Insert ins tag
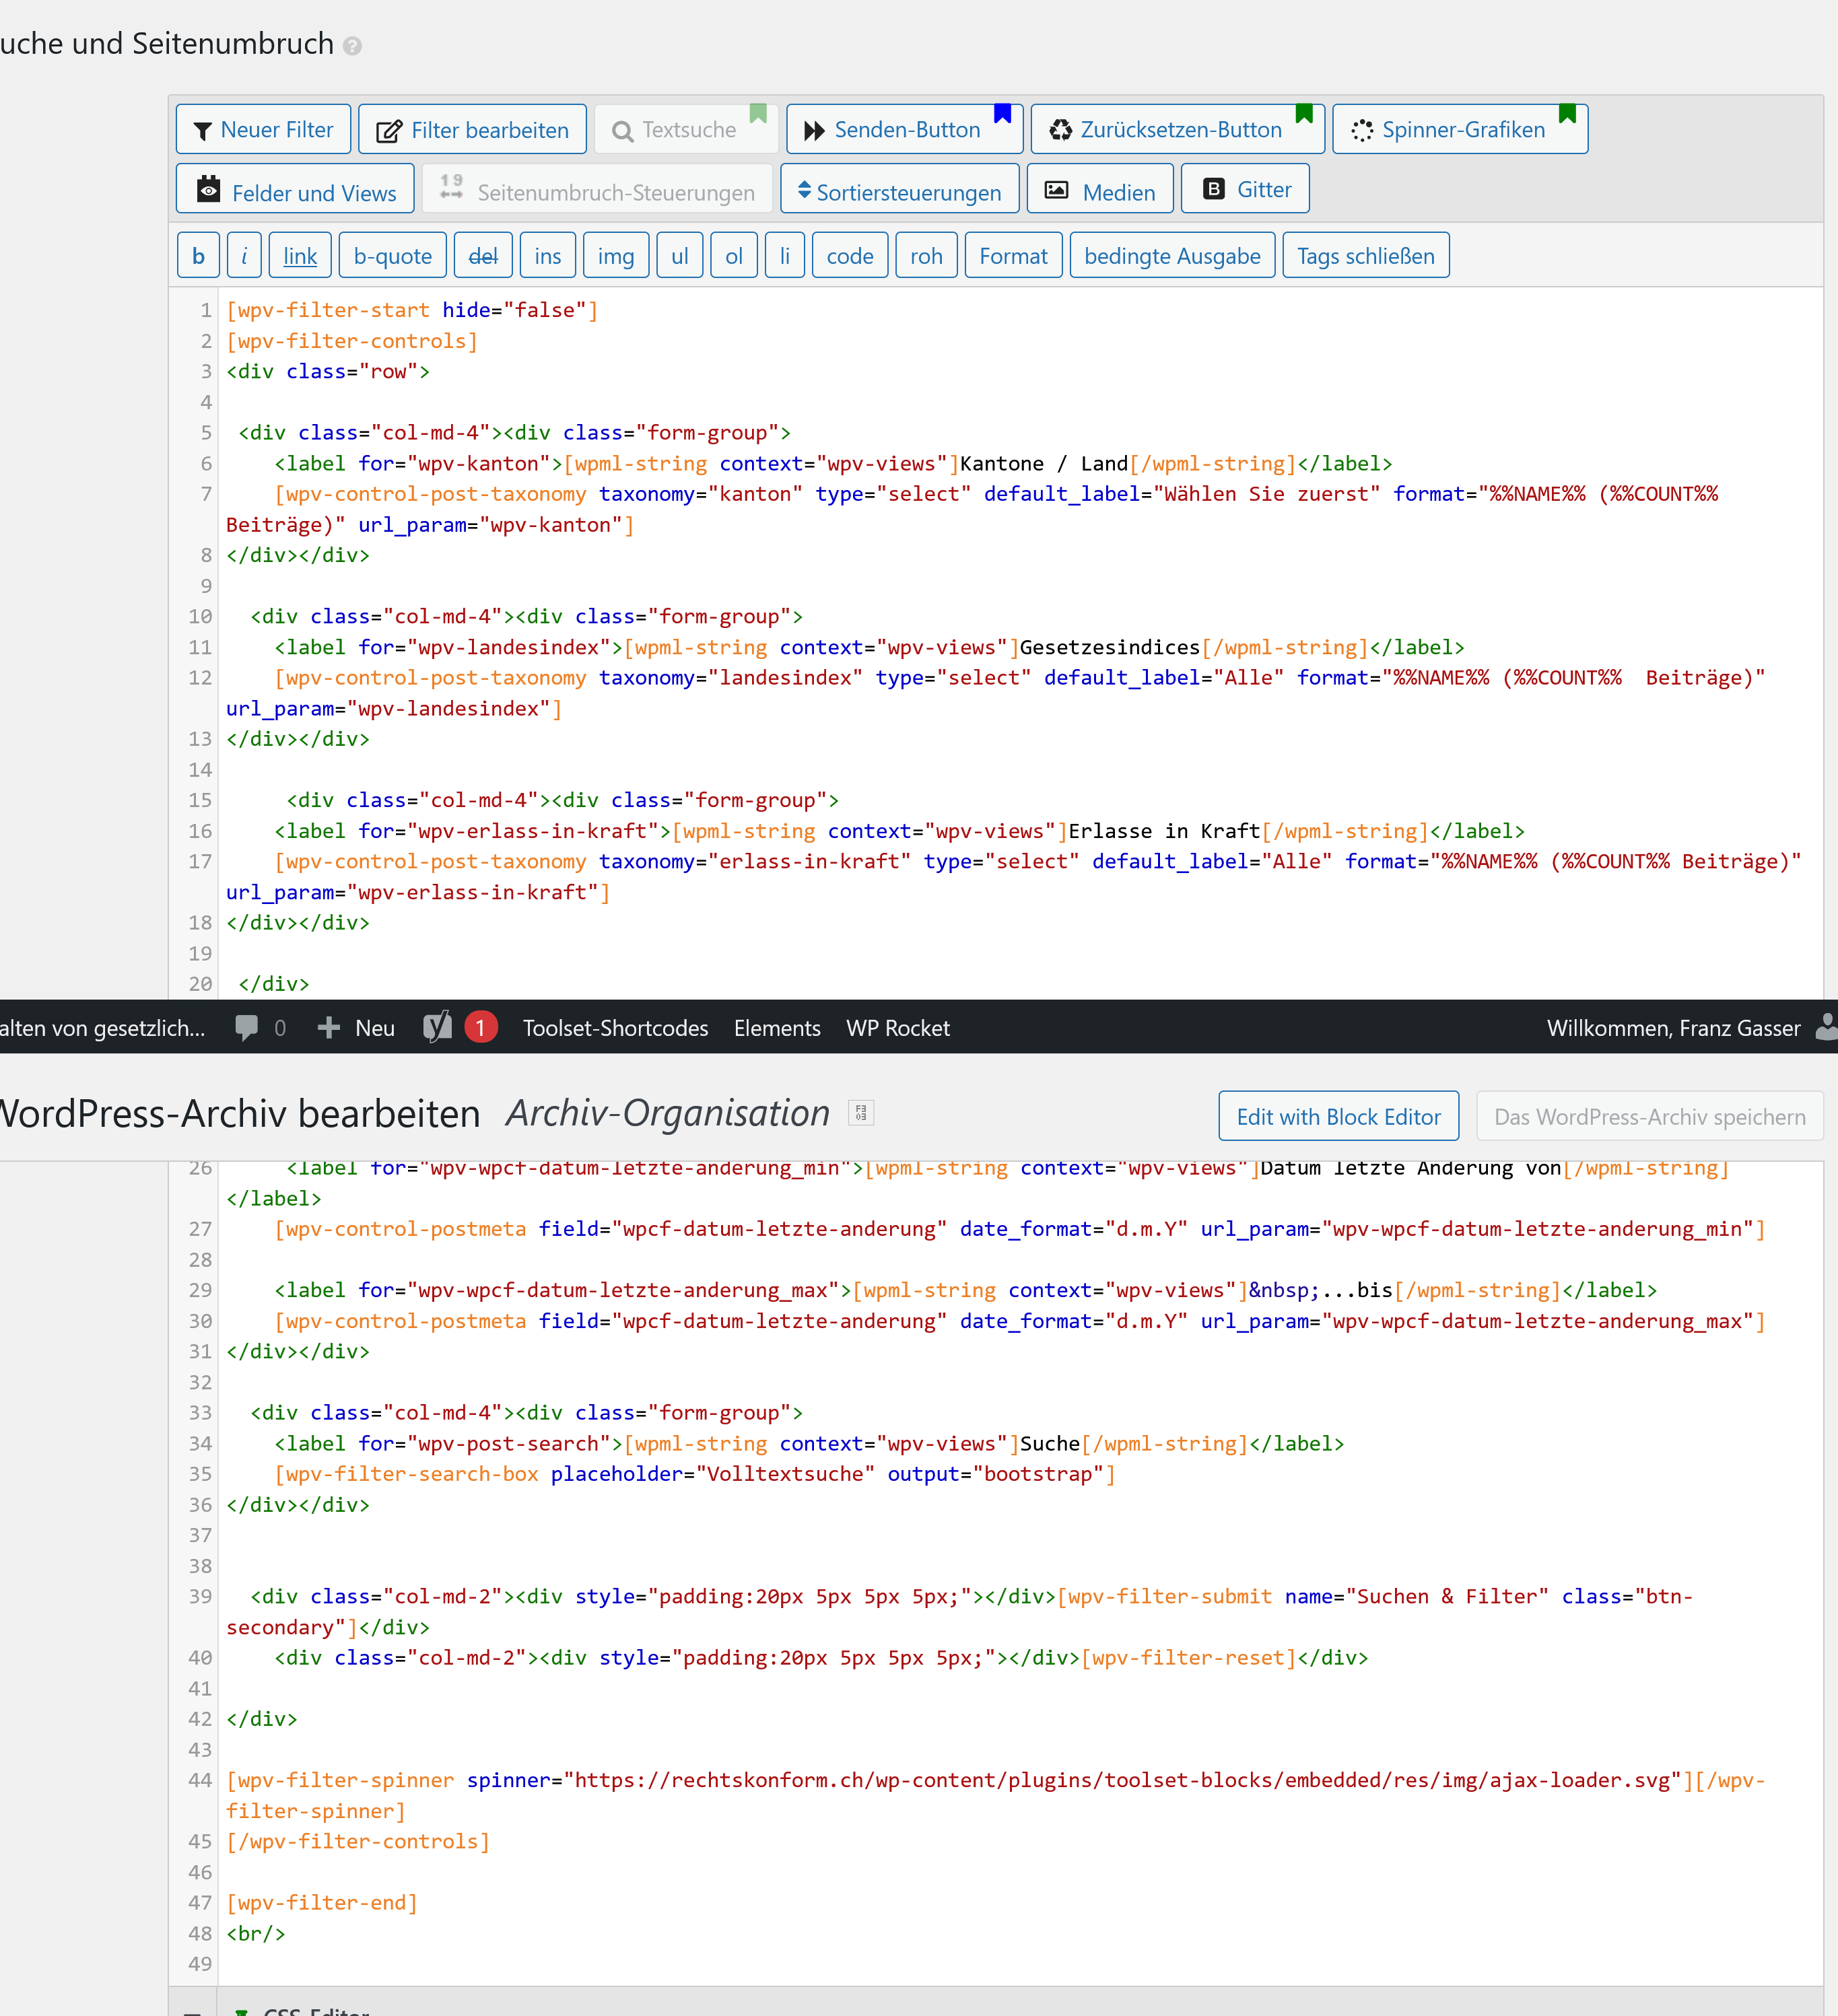This screenshot has height=2016, width=1838. coord(548,256)
